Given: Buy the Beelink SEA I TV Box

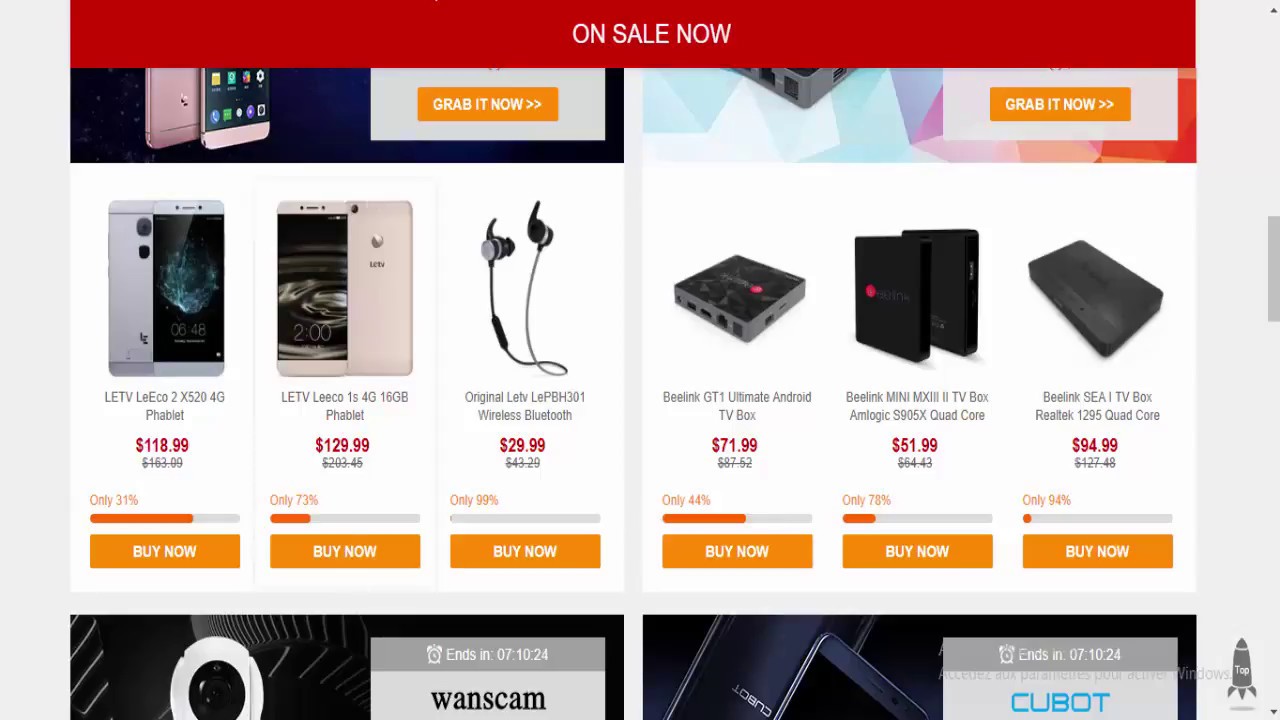Looking at the screenshot, I should pyautogui.click(x=1097, y=551).
